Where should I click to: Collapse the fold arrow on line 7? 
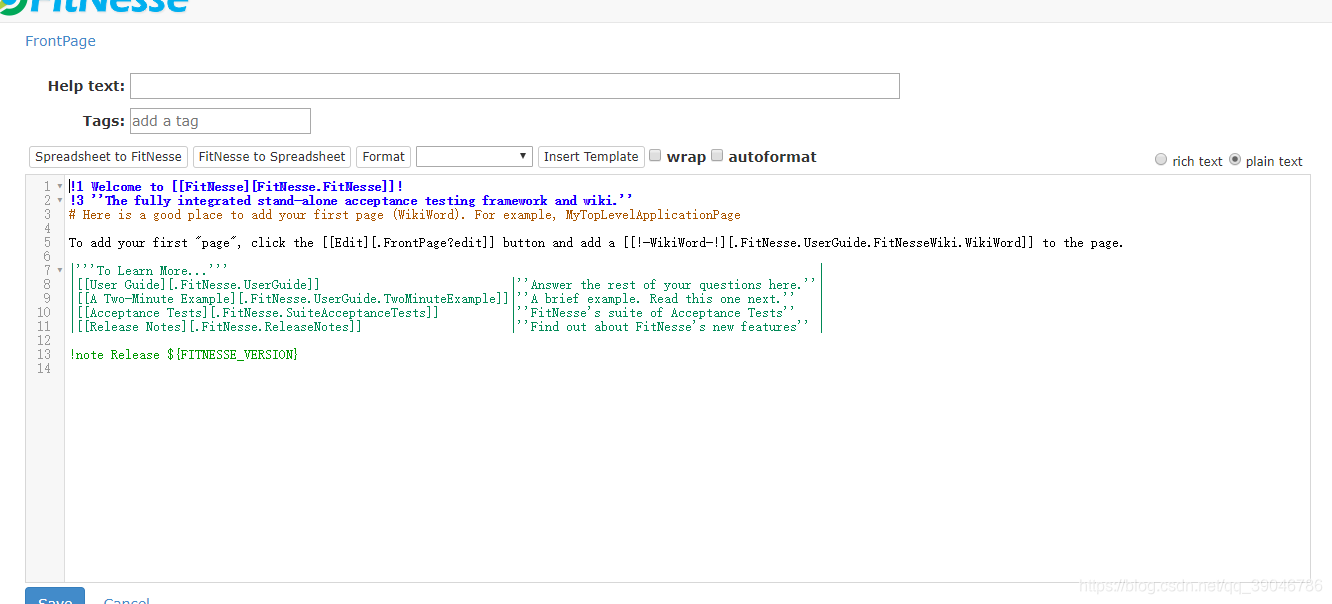click(59, 271)
